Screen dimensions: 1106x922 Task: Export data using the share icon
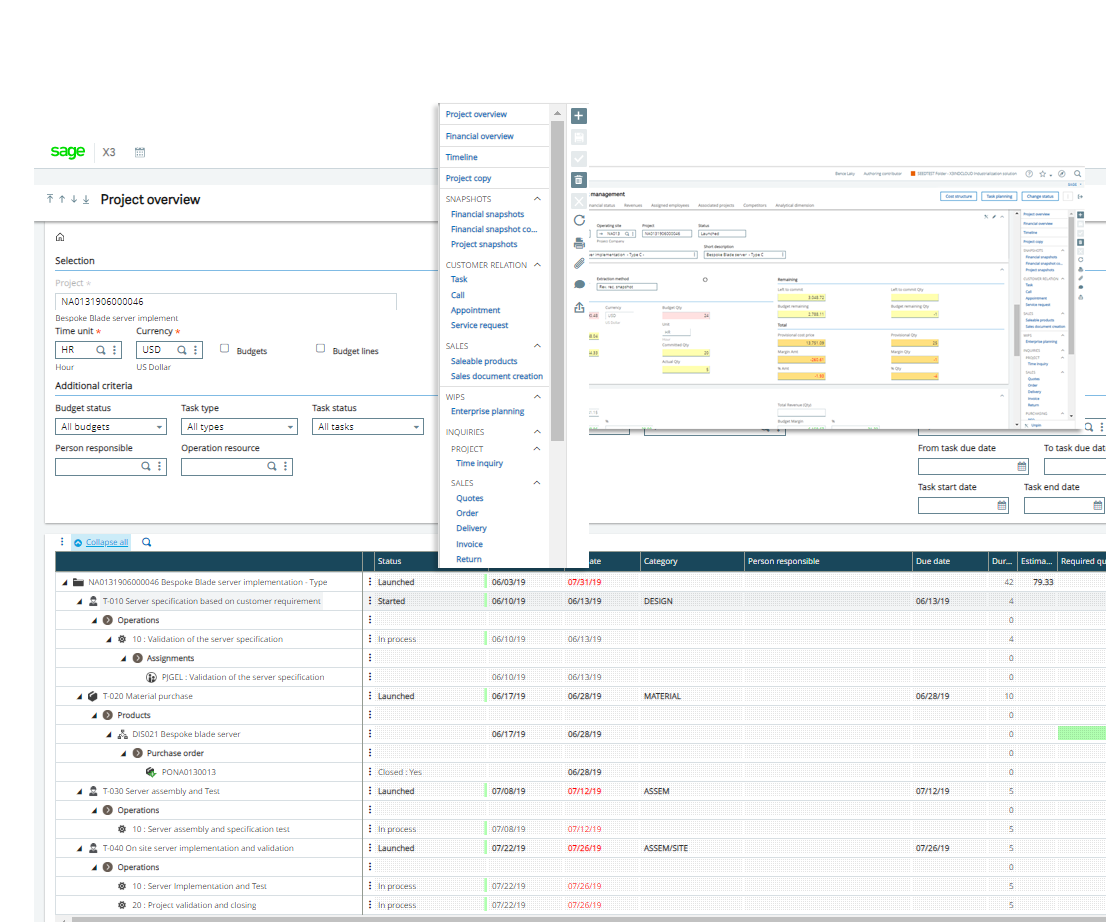[x=578, y=306]
